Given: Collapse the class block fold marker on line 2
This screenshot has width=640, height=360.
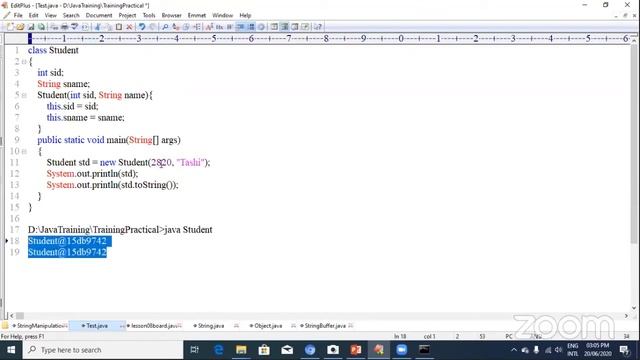Looking at the screenshot, I should tap(24, 62).
